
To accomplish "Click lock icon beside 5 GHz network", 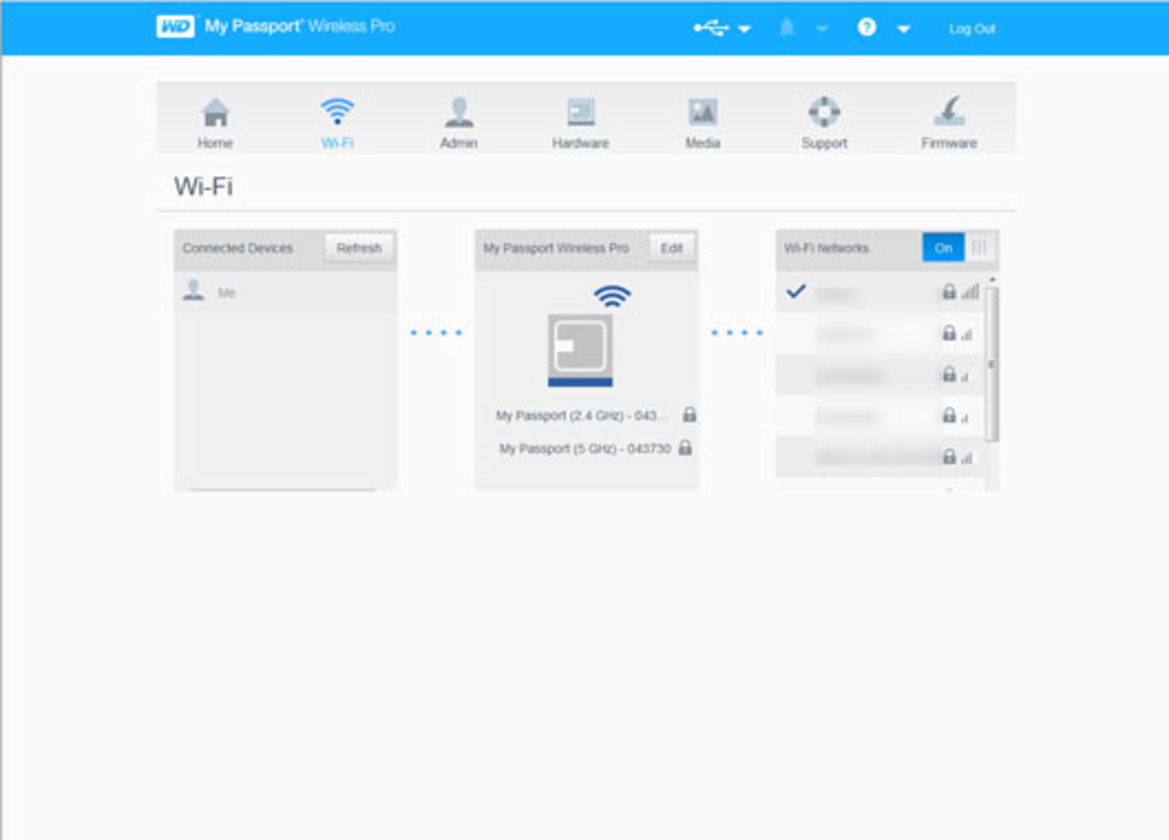I will click(685, 448).
